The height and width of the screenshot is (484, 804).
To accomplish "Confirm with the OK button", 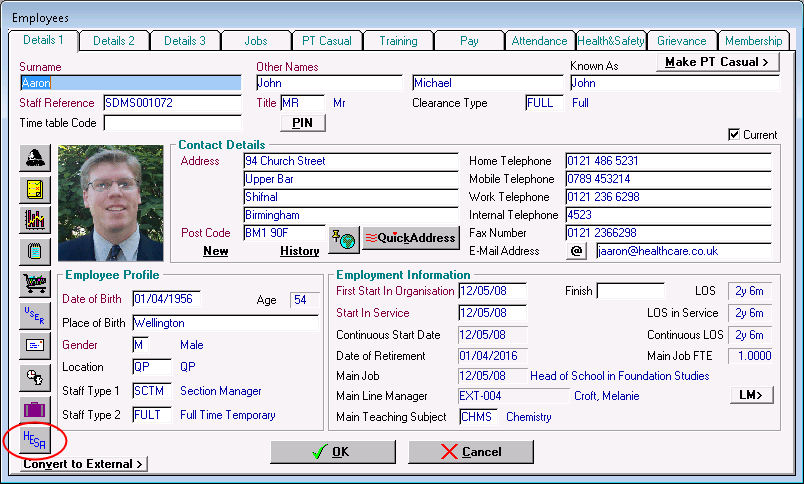I will 333,452.
